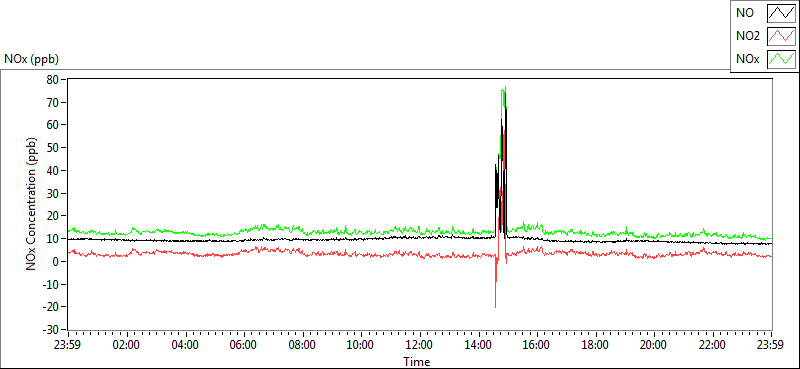
Task: Click the 10 y-axis tick label
Action: pyautogui.click(x=54, y=238)
